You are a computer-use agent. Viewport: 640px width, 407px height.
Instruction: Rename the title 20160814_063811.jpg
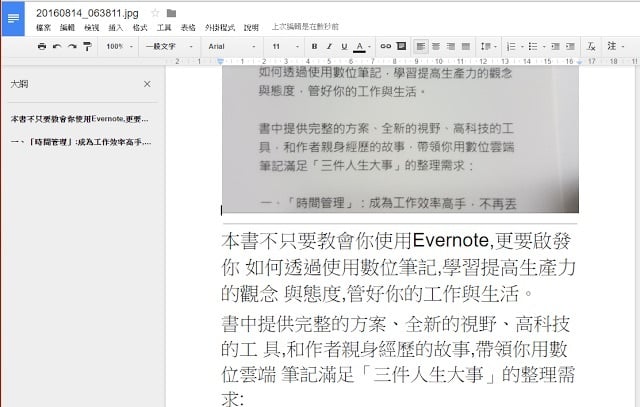pyautogui.click(x=87, y=13)
